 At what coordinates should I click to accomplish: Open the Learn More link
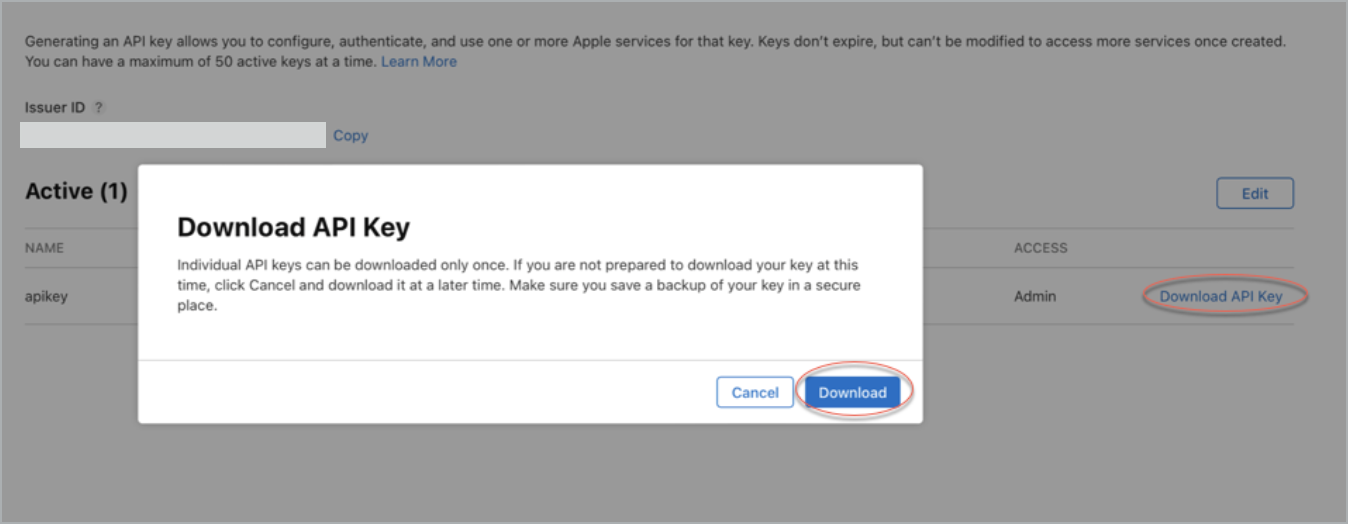pyautogui.click(x=418, y=62)
